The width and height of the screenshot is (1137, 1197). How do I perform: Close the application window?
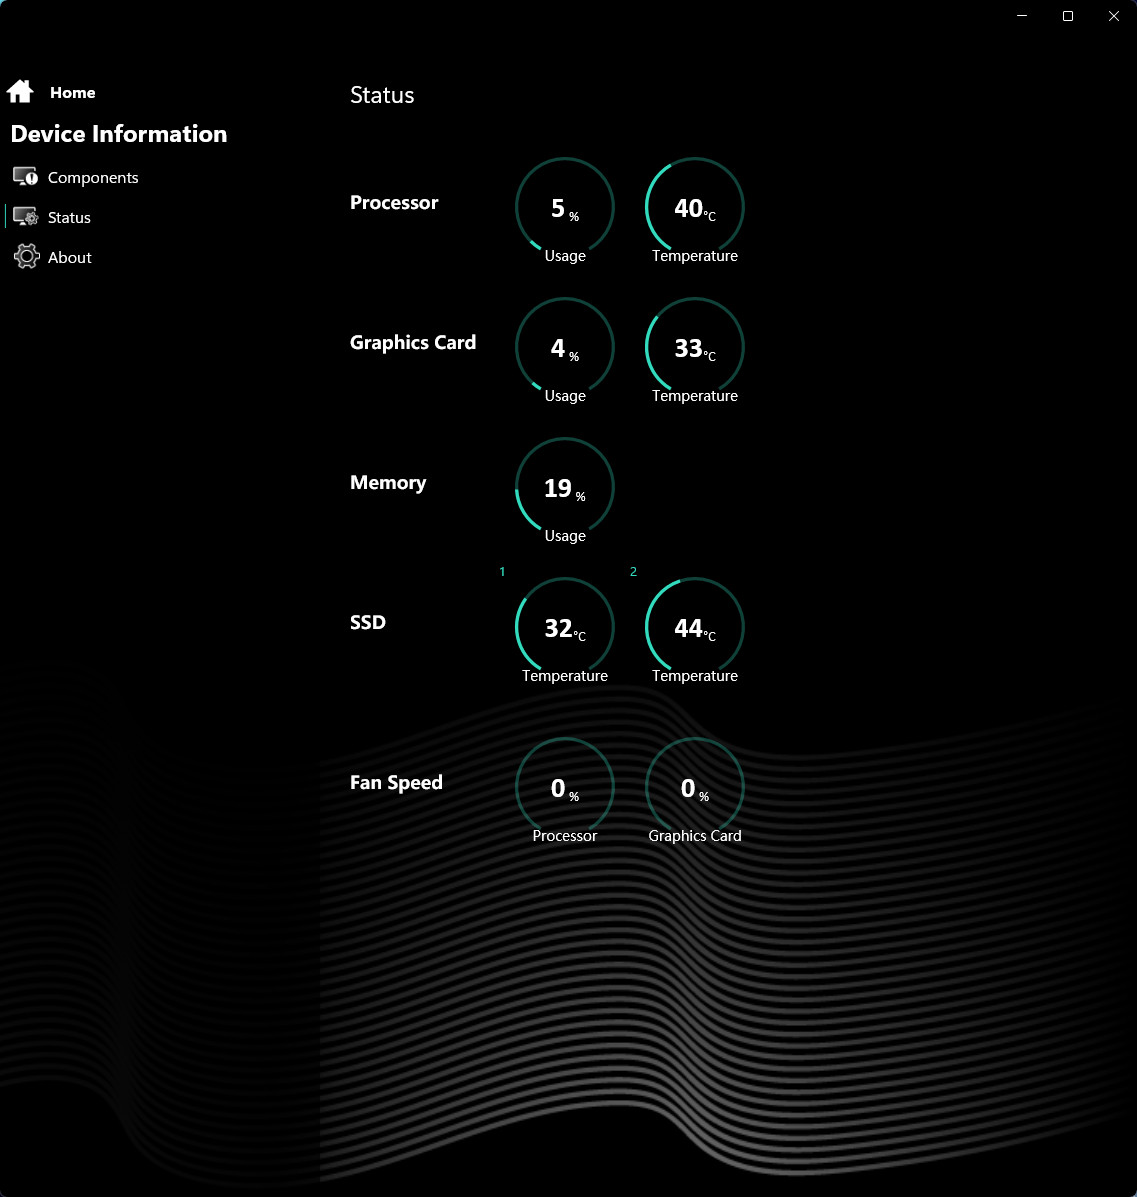pos(1113,15)
